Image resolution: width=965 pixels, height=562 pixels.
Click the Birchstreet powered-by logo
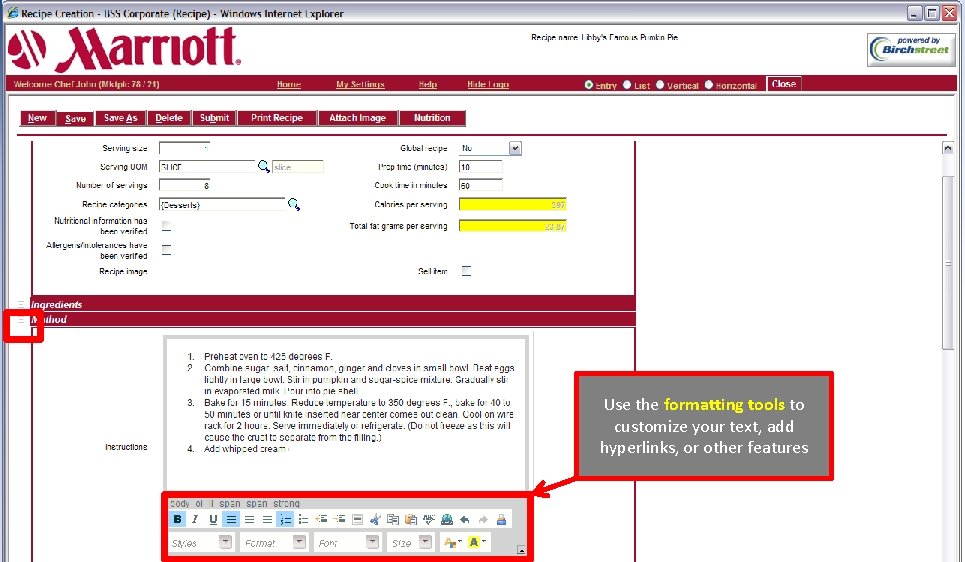(x=911, y=49)
